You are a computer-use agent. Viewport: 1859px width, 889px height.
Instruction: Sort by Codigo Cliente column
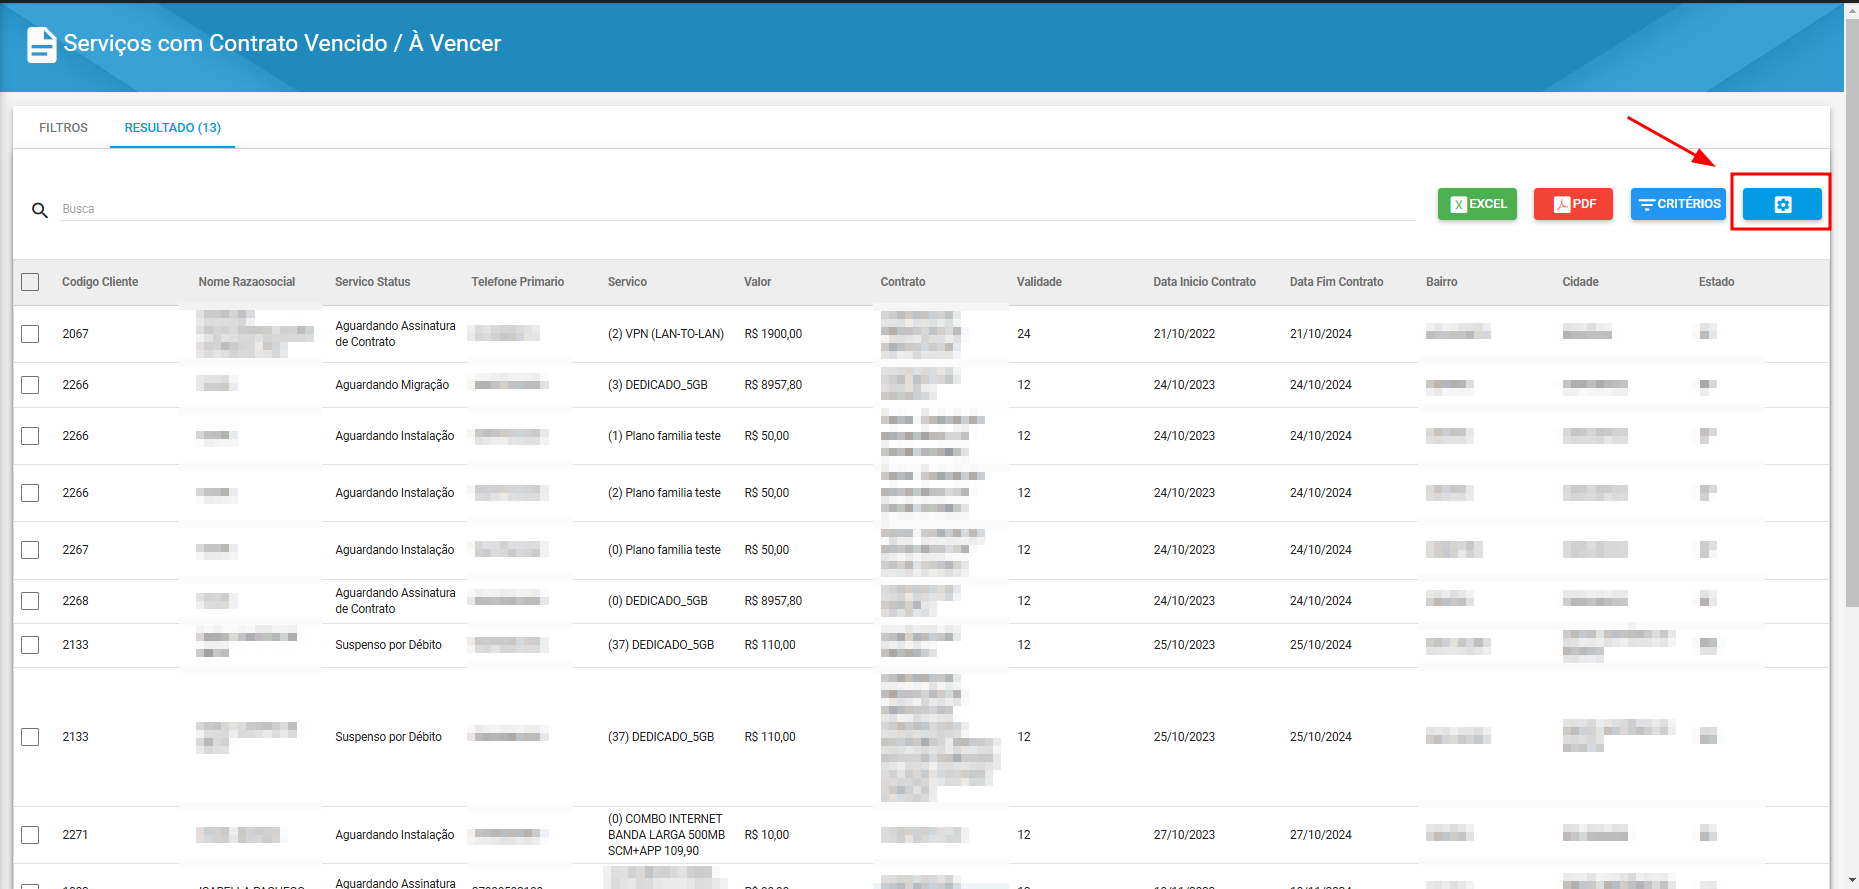(100, 282)
